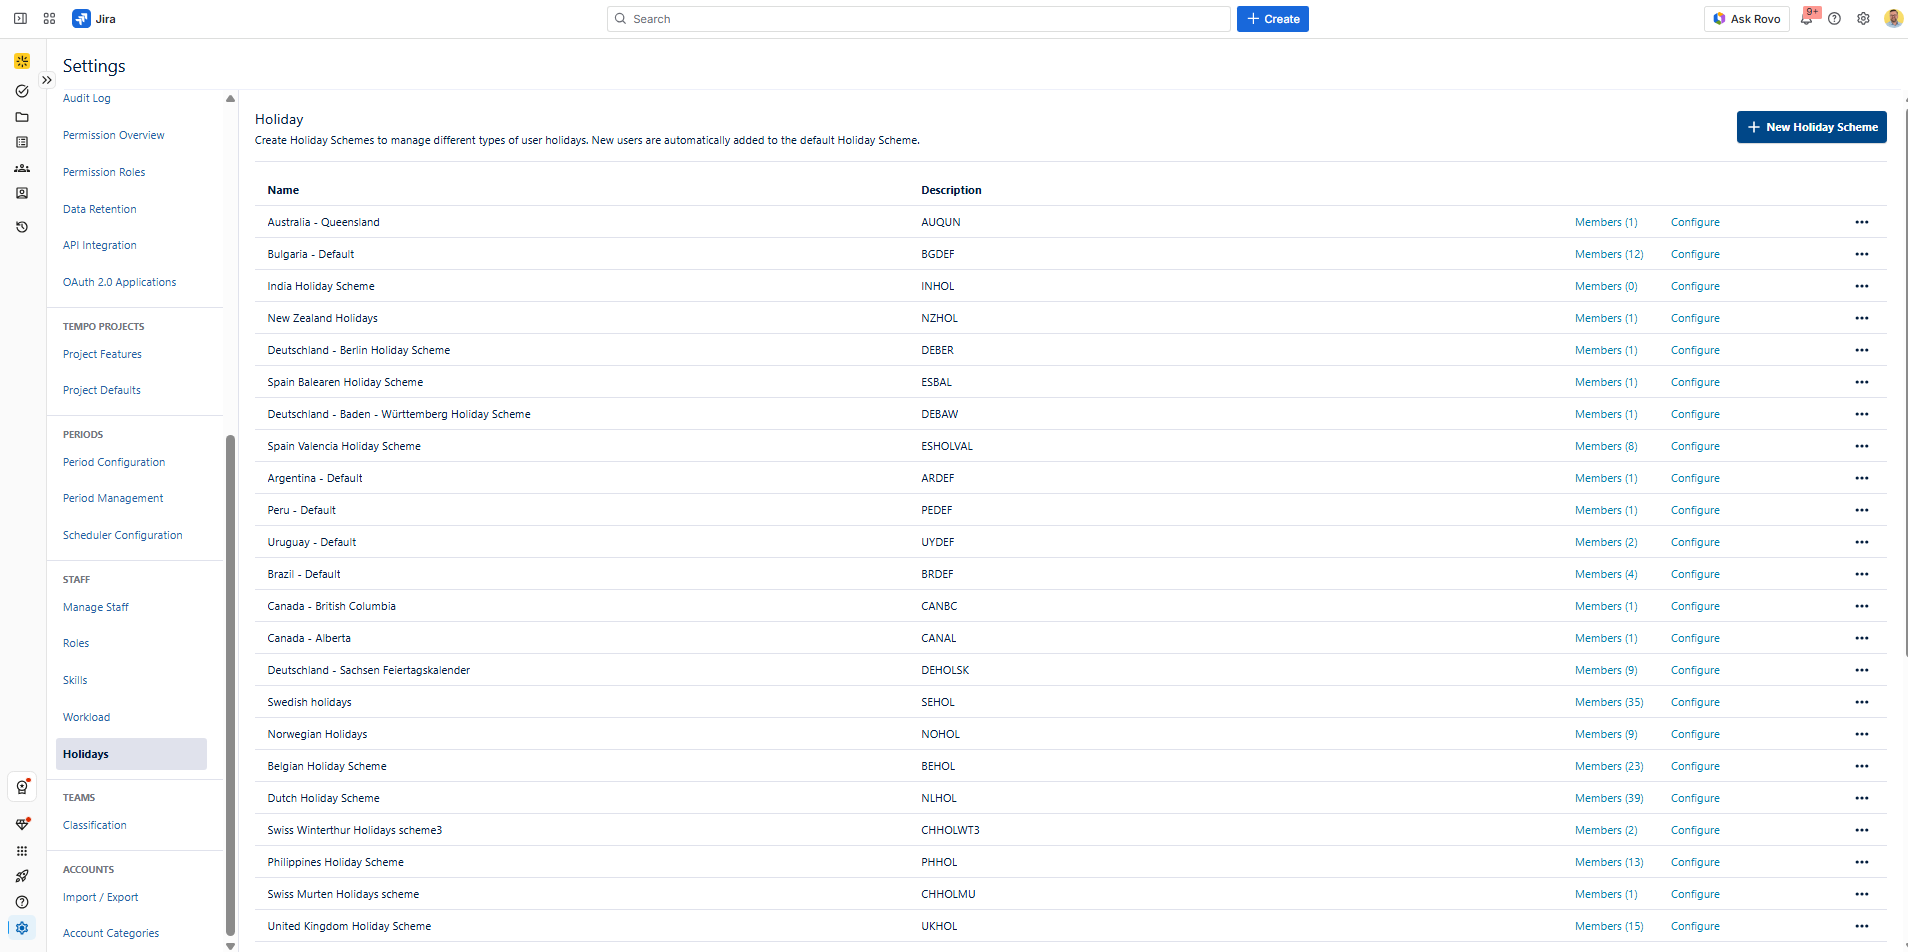Viewport: 1908px width, 952px height.
Task: Click the Jira app switcher grid icon
Action: coord(49,19)
